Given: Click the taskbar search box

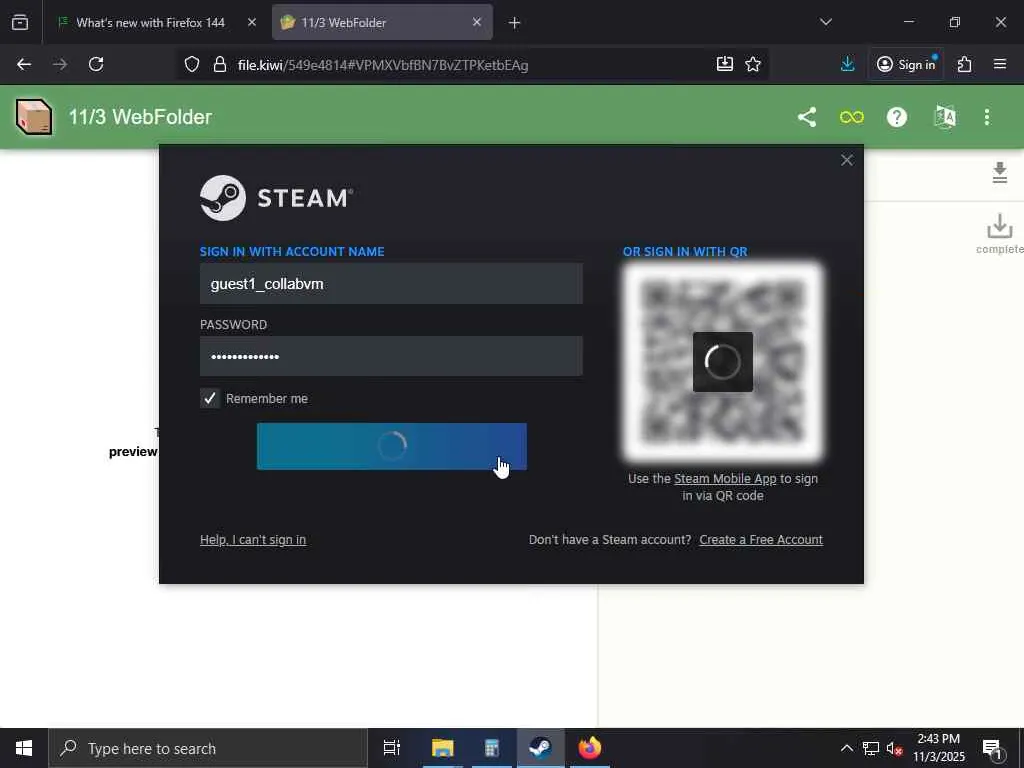Looking at the screenshot, I should tap(208, 748).
